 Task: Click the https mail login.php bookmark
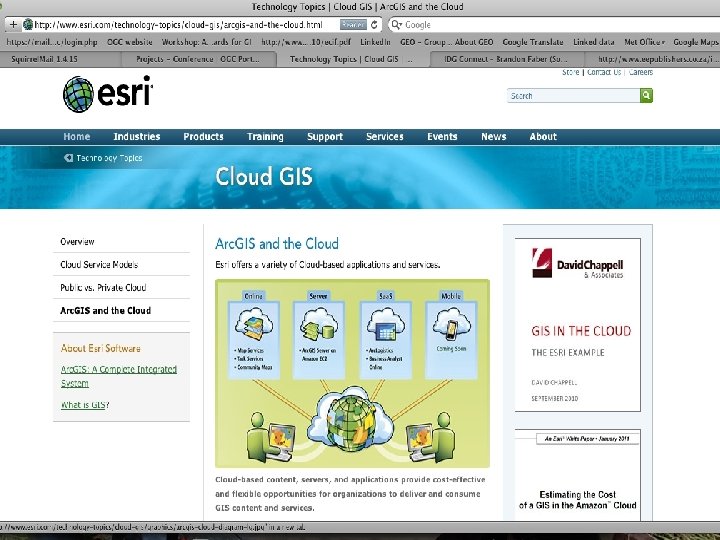(x=52, y=42)
